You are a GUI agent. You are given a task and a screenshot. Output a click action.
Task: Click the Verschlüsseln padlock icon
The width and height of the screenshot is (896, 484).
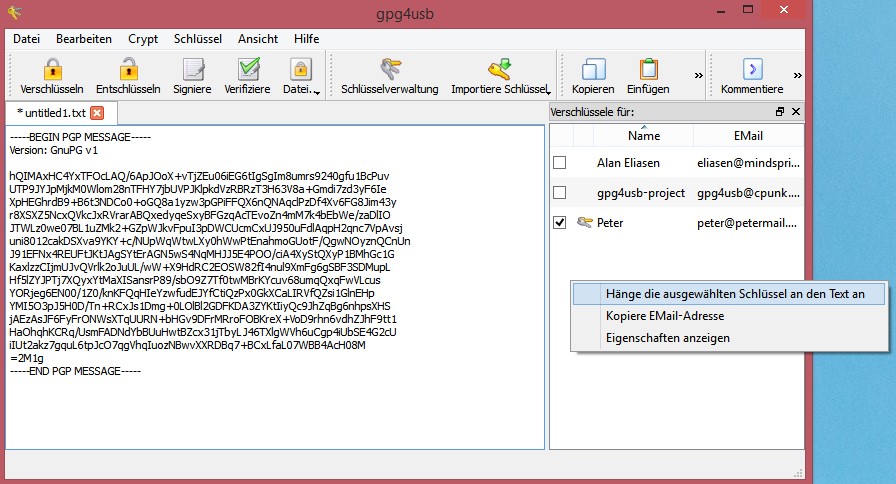(52, 70)
